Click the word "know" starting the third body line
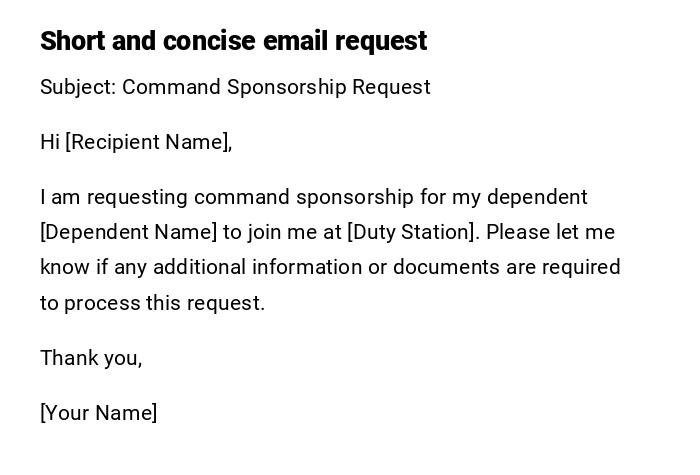The width and height of the screenshot is (700, 475). [x=62, y=268]
